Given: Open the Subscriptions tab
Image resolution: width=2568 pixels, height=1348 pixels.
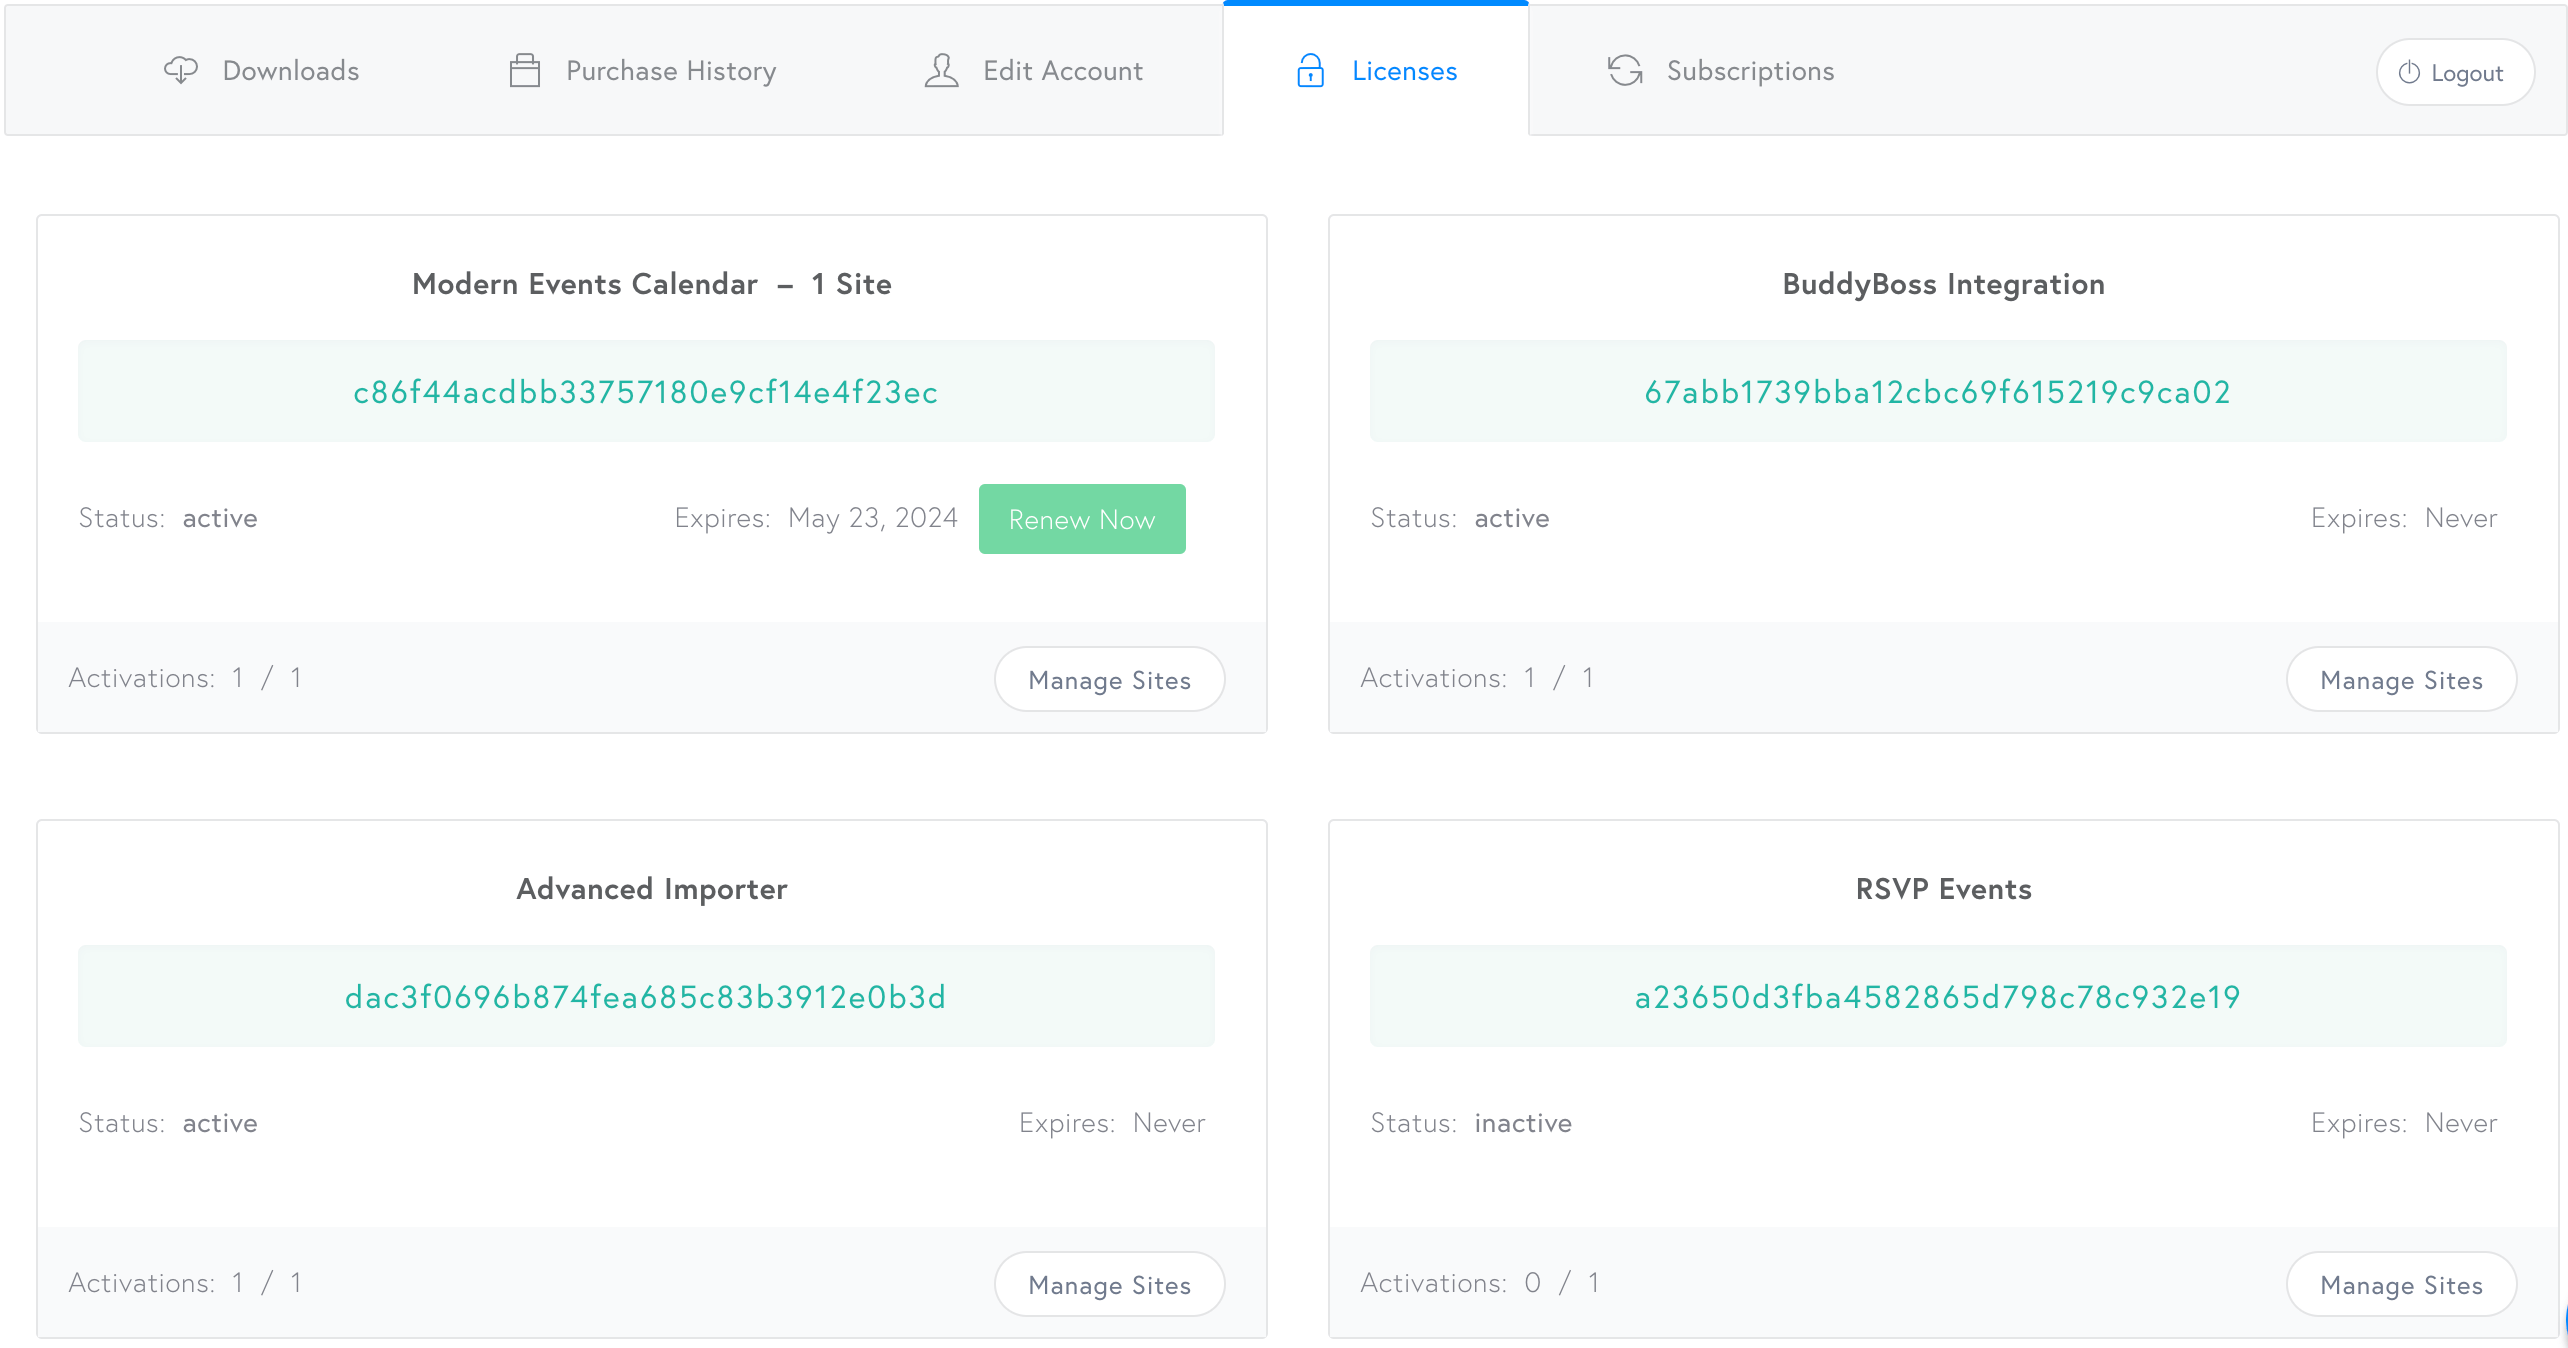Looking at the screenshot, I should [x=1749, y=70].
